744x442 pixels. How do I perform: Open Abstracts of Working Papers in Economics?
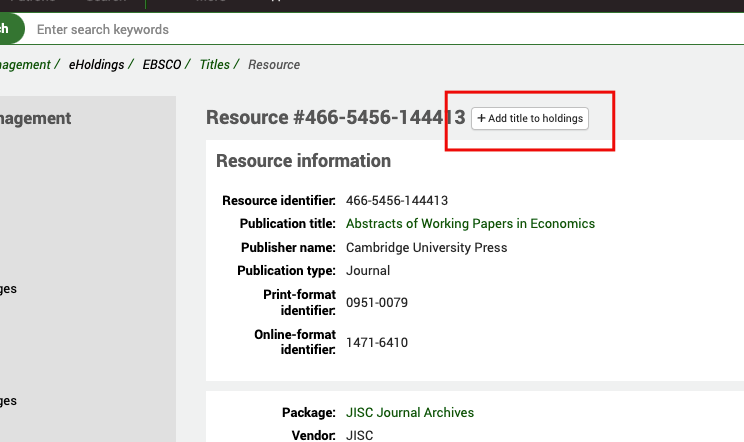[x=470, y=224]
